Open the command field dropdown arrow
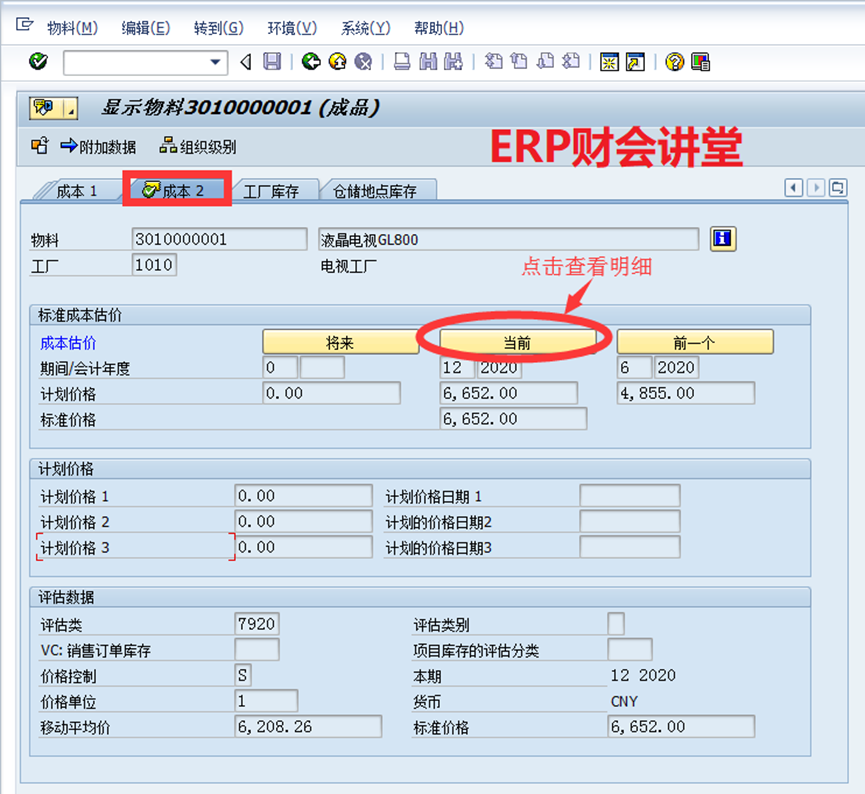The image size is (865, 794). [x=215, y=63]
